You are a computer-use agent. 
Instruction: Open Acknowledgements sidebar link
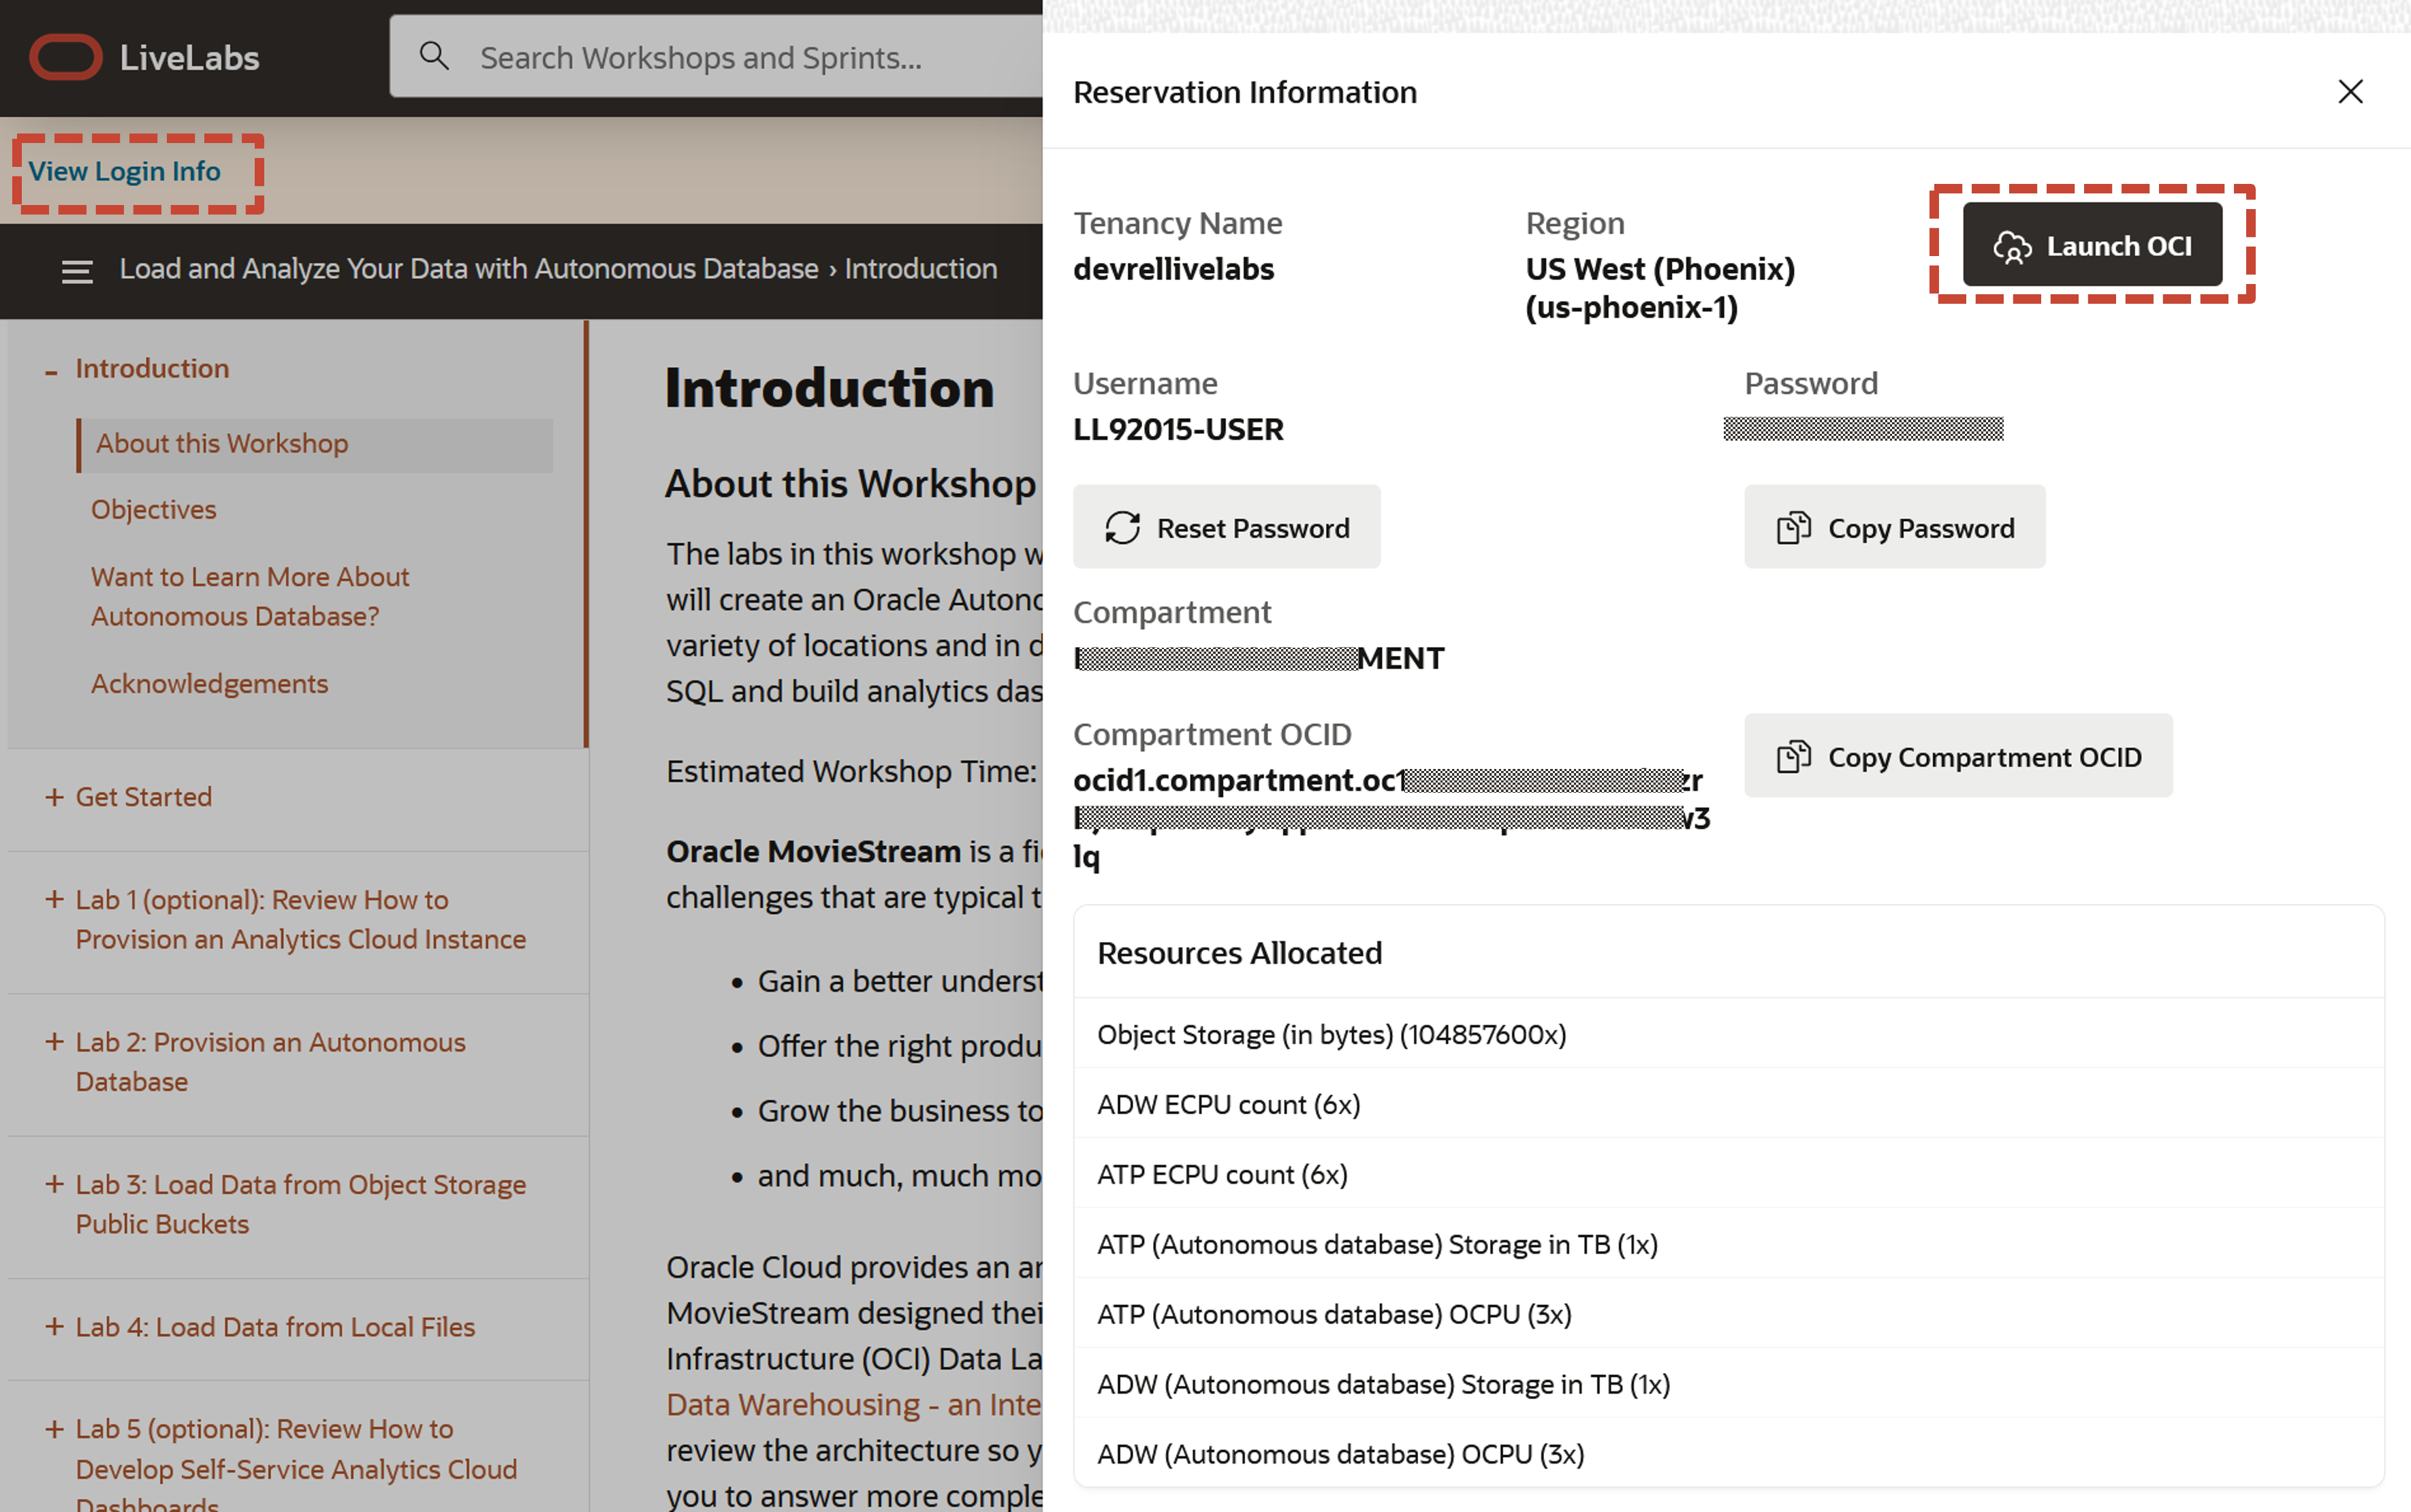point(209,684)
